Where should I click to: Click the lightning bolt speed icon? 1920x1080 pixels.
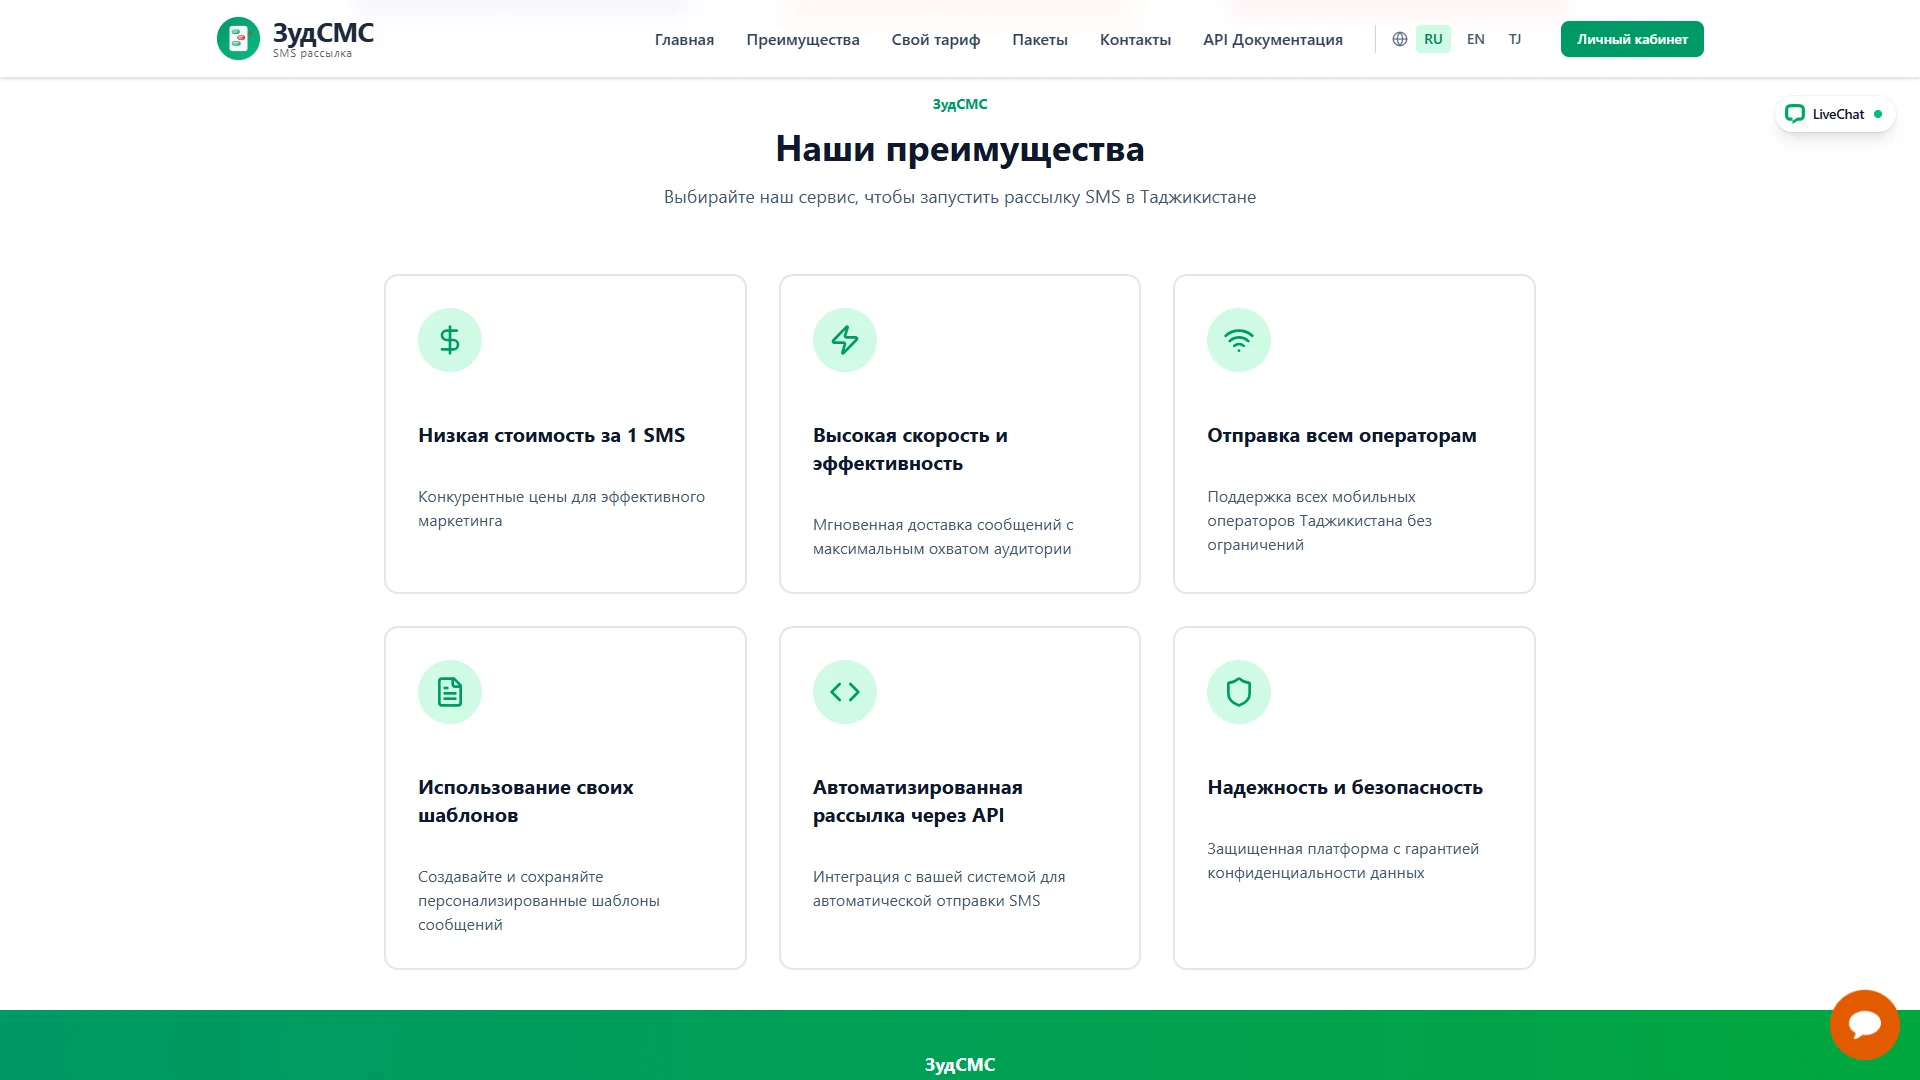(845, 340)
